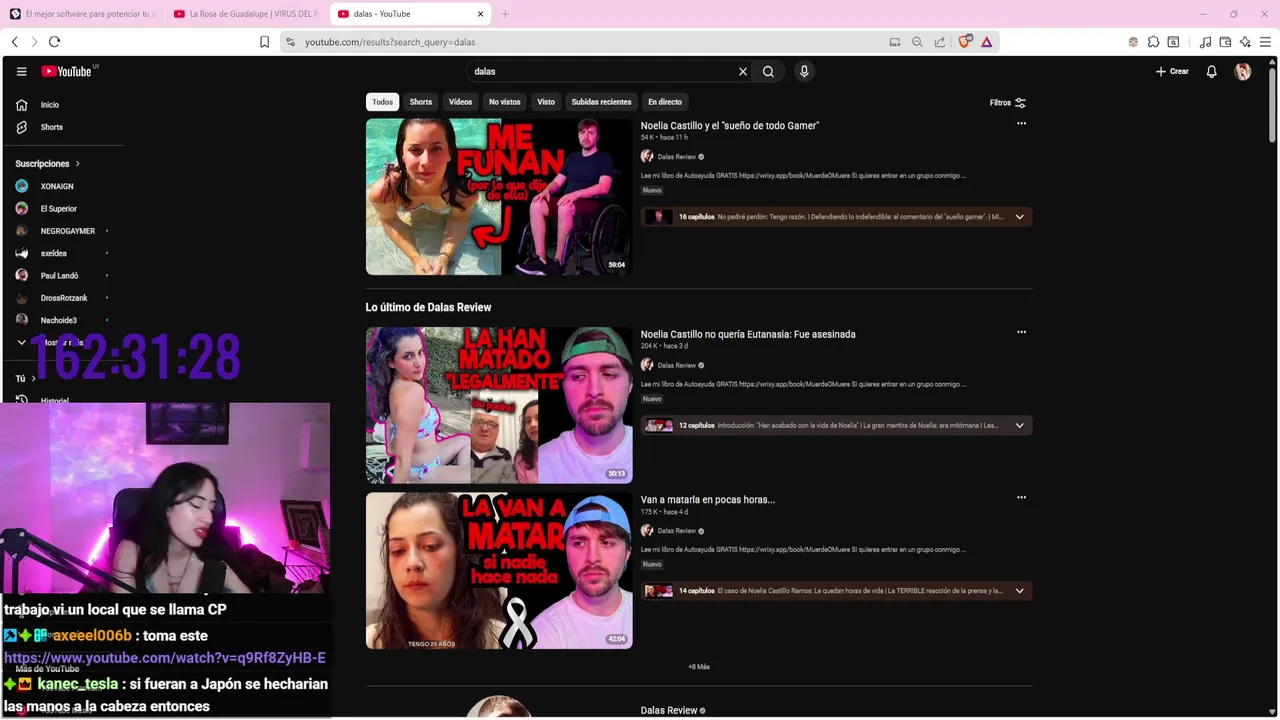Click the ME FUNAN video thumbnail
Screen dimensions: 1280x720
click(499, 197)
